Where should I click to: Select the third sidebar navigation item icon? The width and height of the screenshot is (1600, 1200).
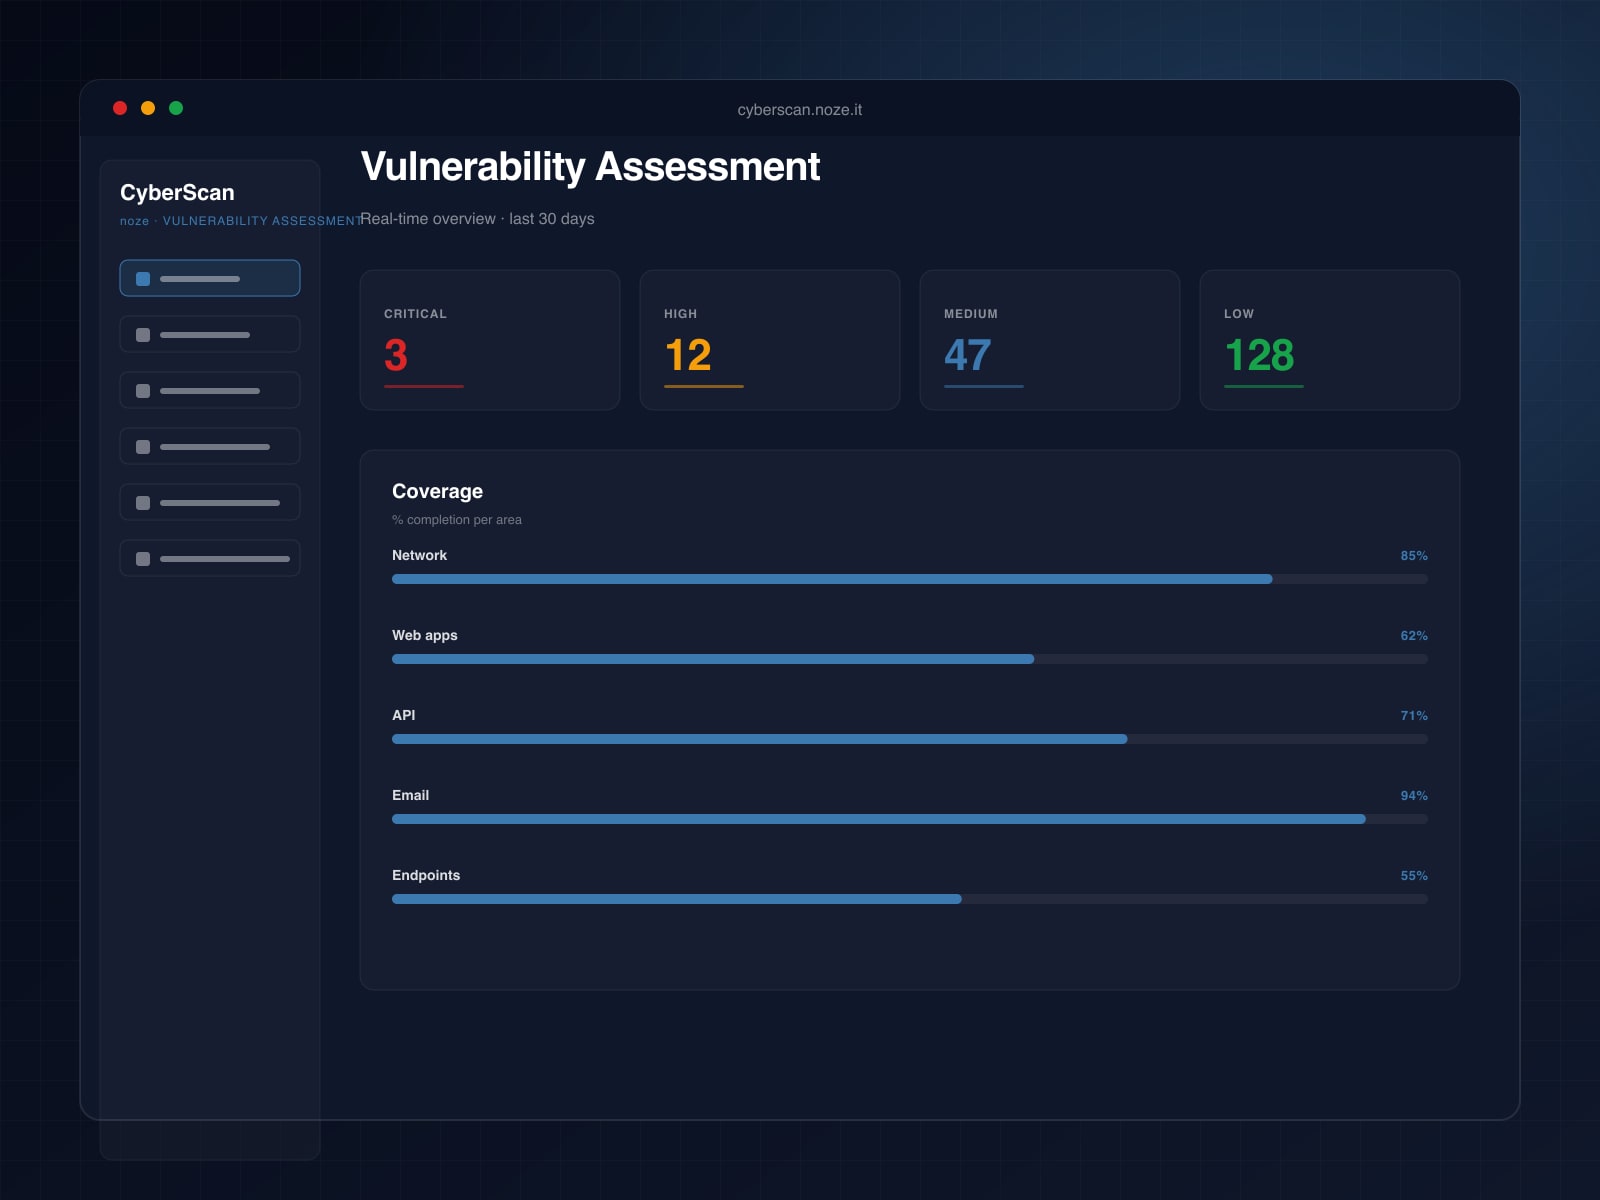point(143,391)
